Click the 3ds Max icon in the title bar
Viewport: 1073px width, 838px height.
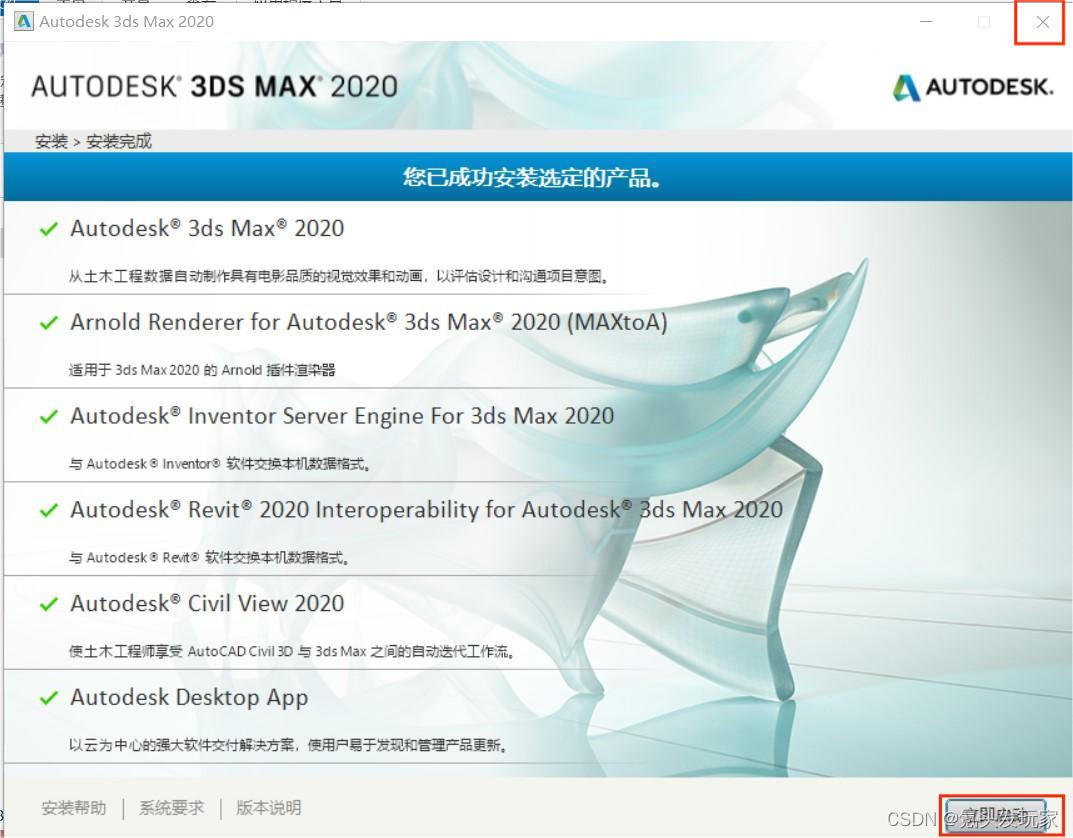22,21
